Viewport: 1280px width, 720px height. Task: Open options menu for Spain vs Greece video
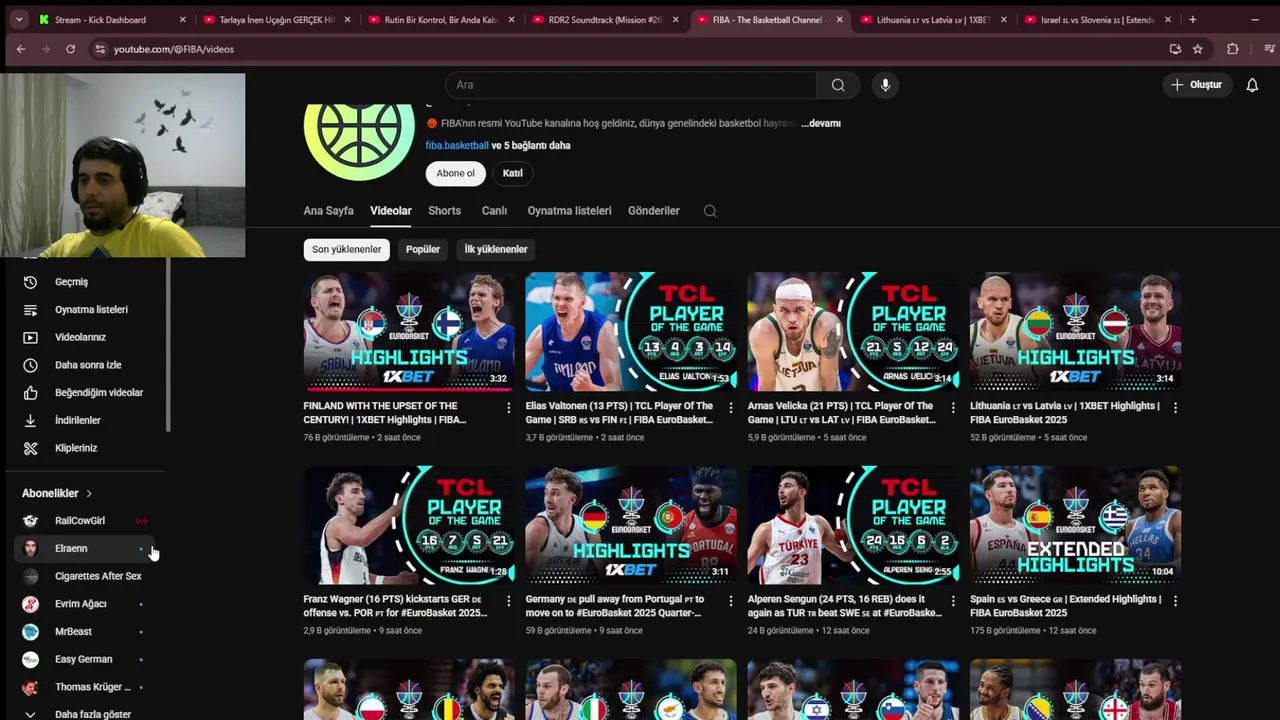coord(1175,601)
